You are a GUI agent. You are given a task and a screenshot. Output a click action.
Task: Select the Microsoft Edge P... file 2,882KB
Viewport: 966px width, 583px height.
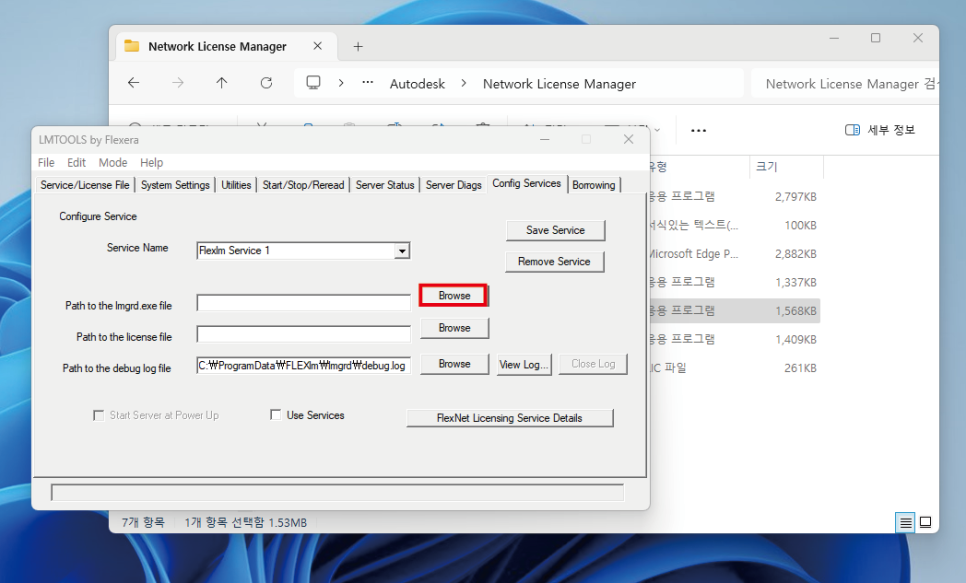pos(733,253)
